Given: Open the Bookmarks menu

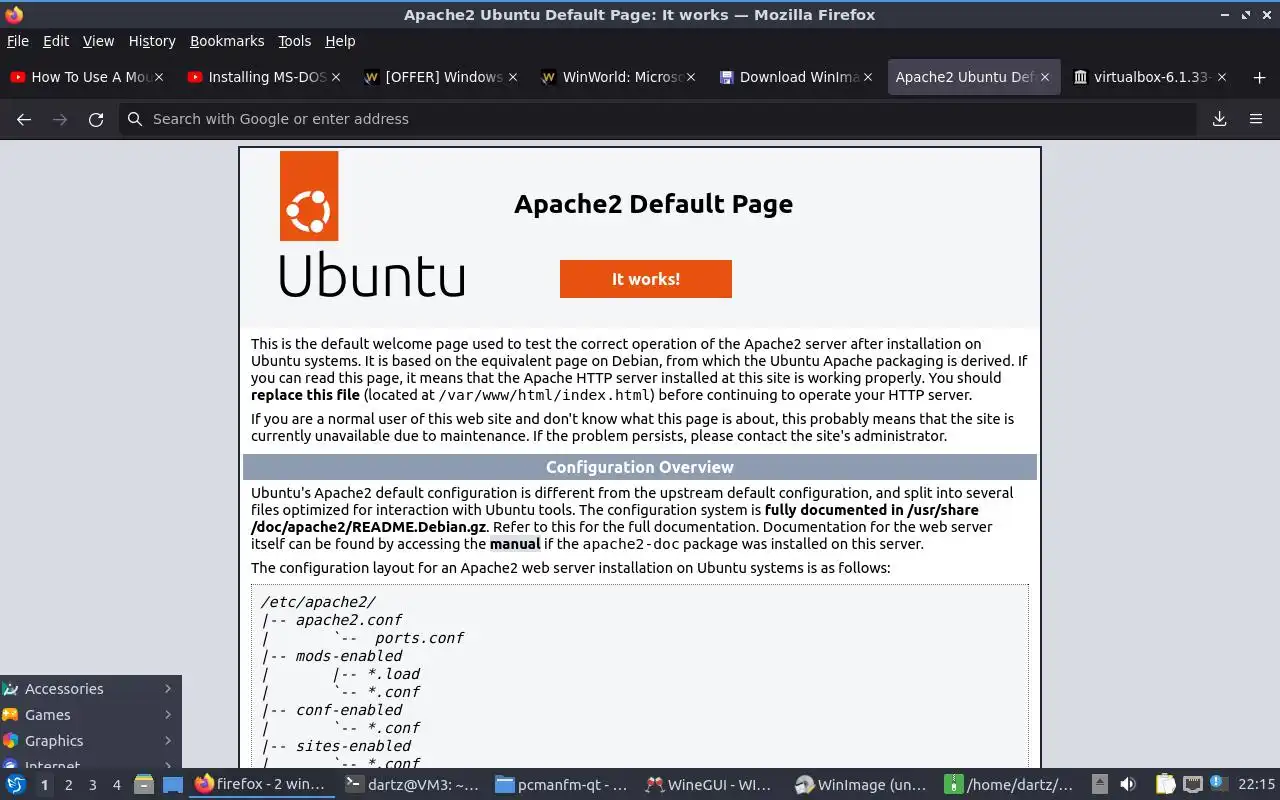Looking at the screenshot, I should pos(227,41).
